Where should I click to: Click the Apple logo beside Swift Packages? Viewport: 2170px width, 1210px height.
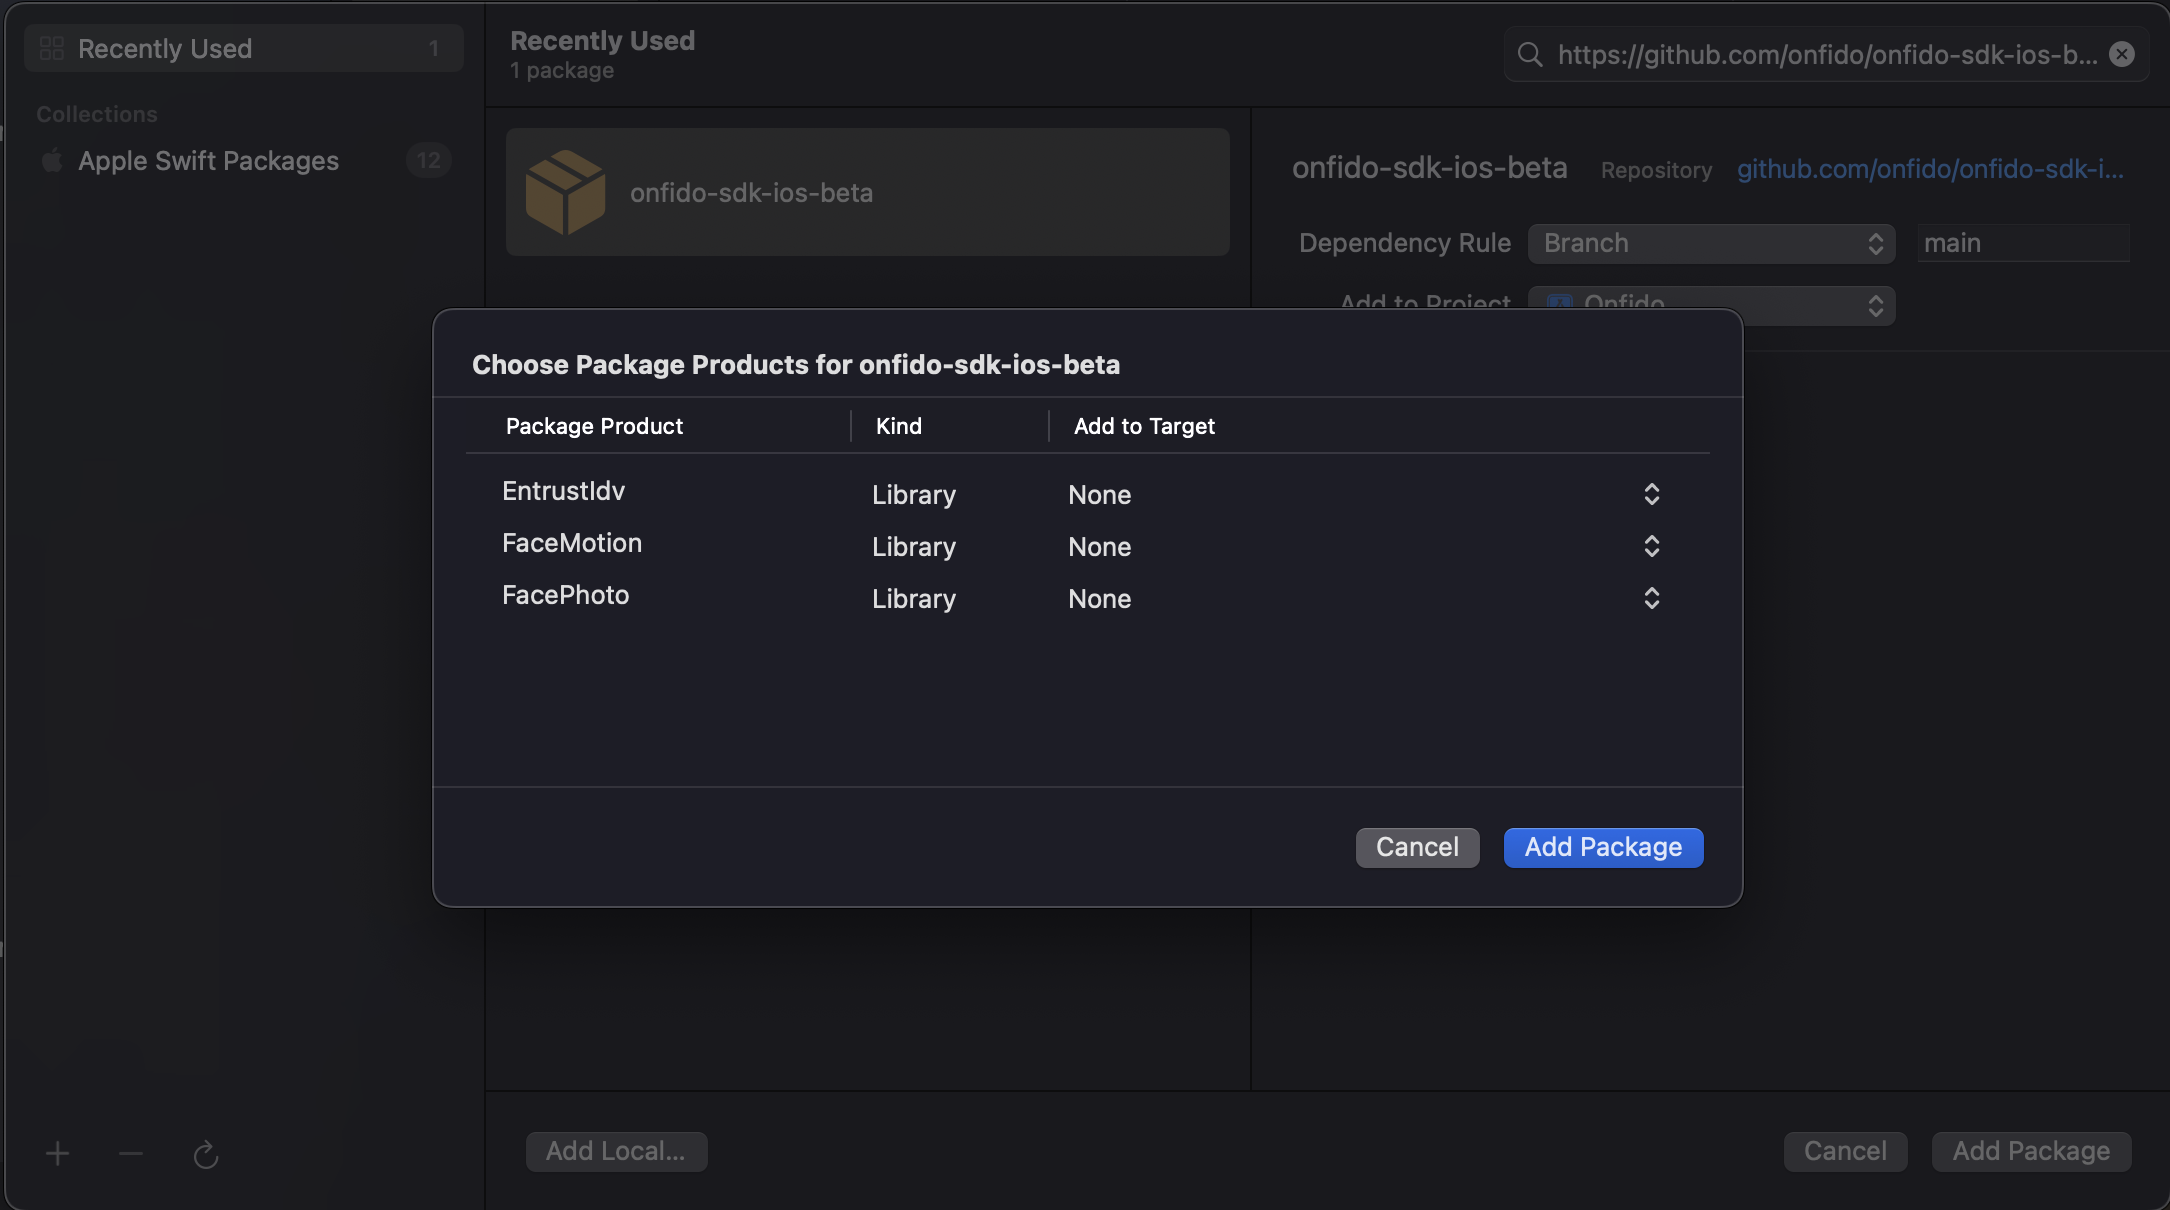[x=52, y=161]
